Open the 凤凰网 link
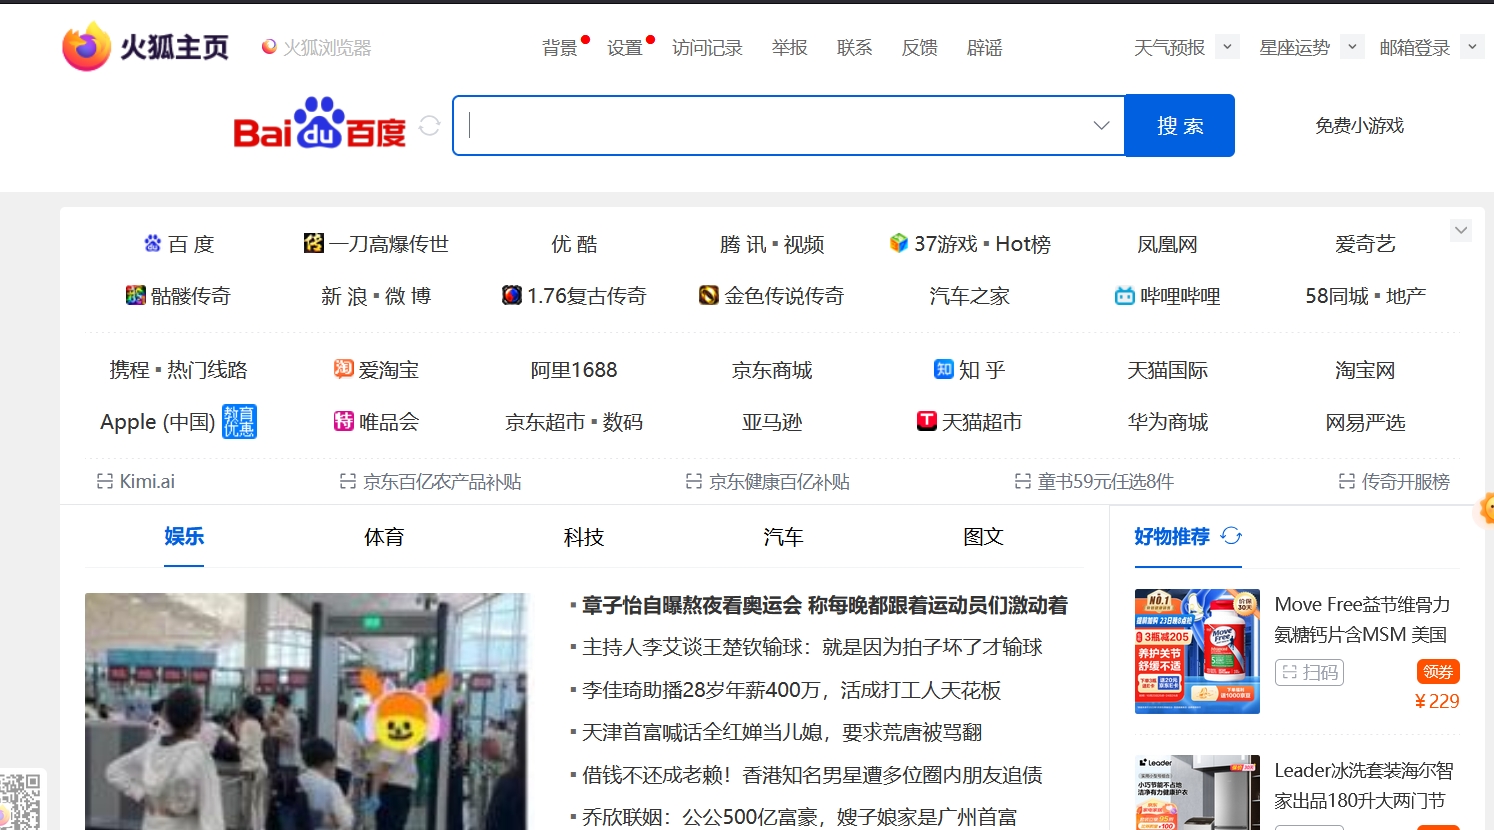Screen dimensions: 1494x830 point(1168,244)
